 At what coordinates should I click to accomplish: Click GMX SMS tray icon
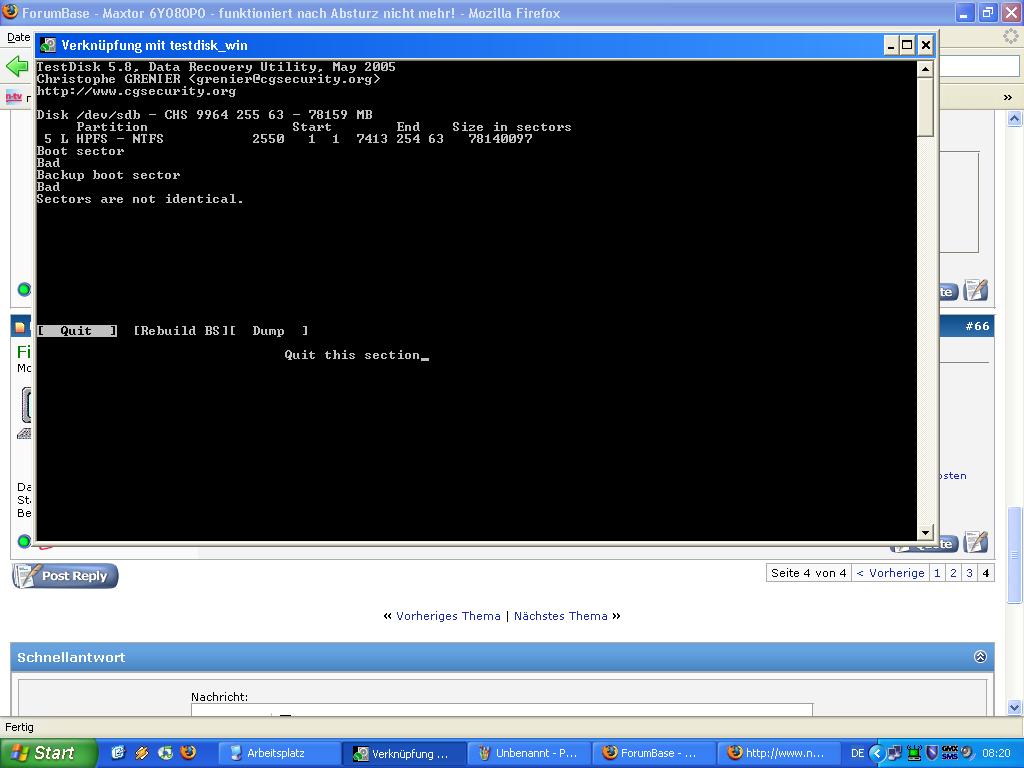tap(950, 752)
